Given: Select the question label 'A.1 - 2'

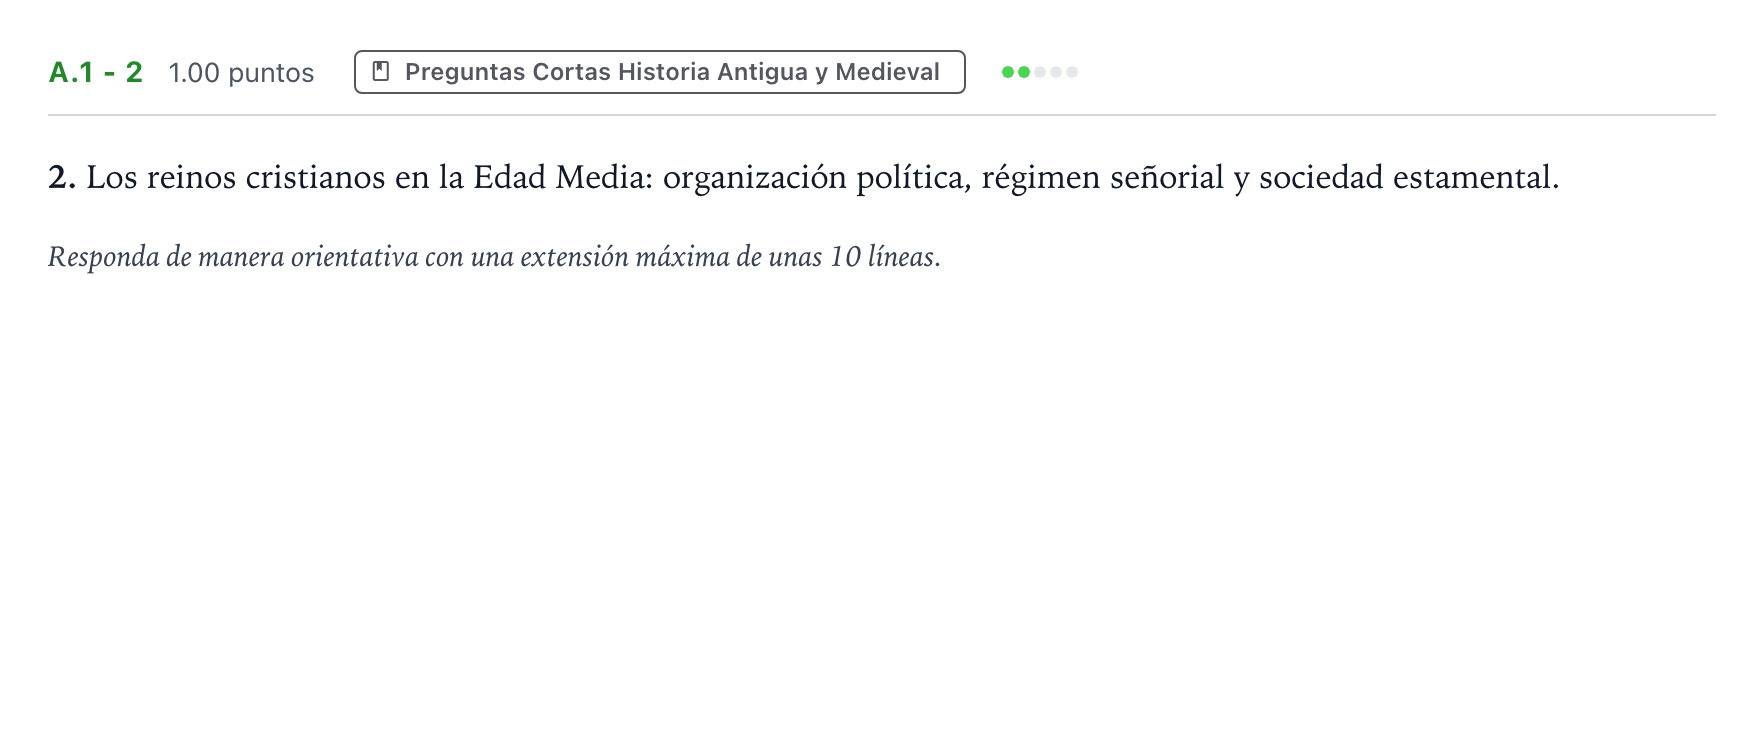Looking at the screenshot, I should point(96,72).
